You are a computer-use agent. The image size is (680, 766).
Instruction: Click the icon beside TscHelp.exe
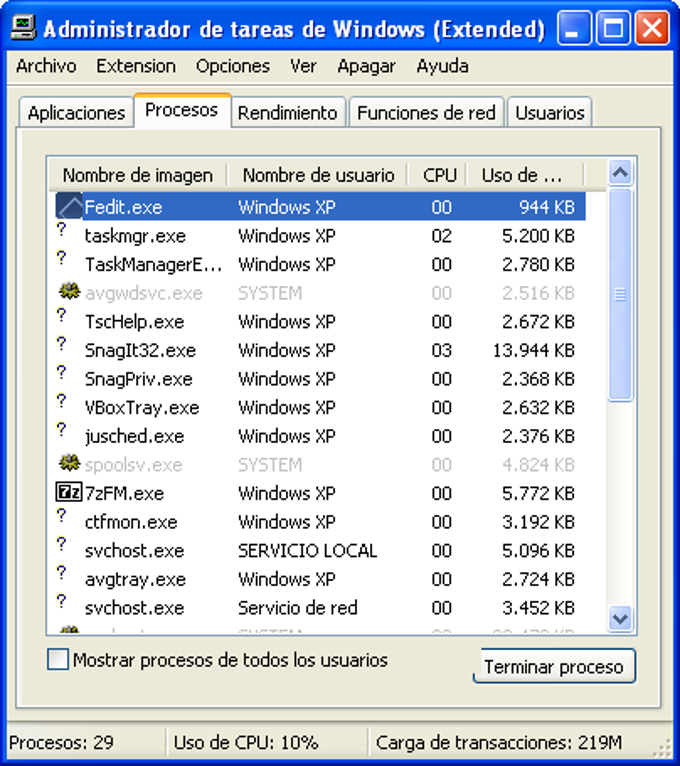point(61,315)
